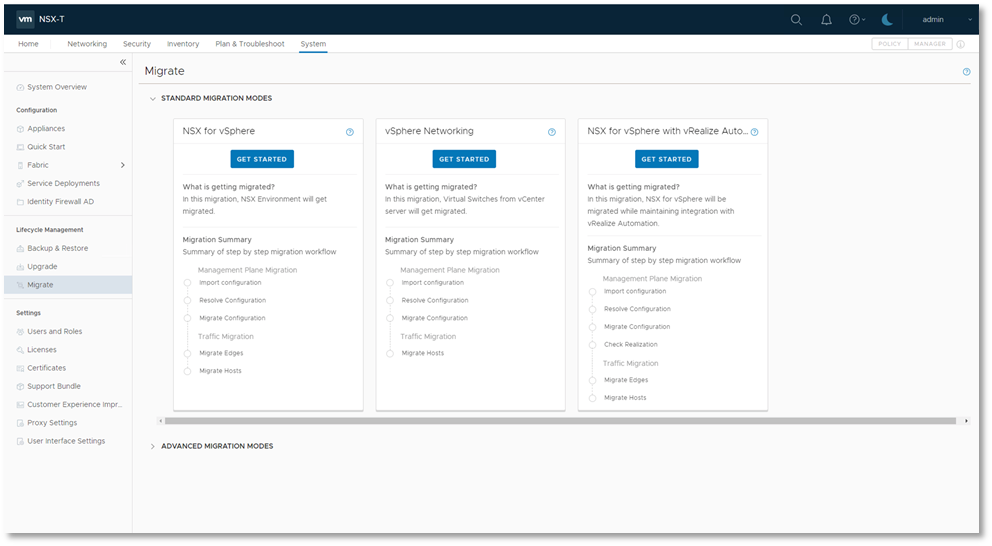Viewport: 992px width, 546px height.
Task: Click the Proxy Settings icon
Action: click(20, 423)
